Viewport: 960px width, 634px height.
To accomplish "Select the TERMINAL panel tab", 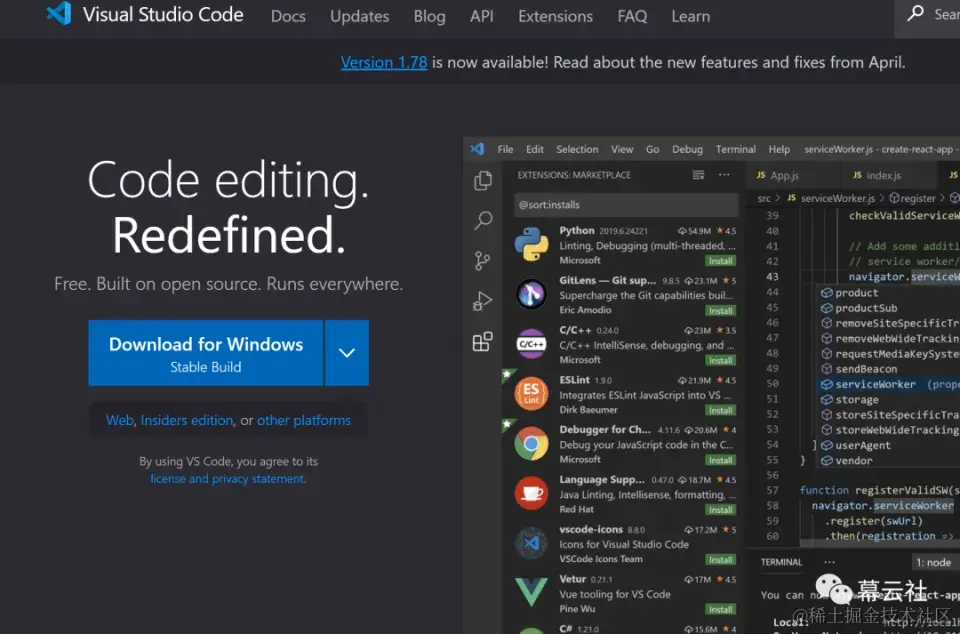I will [781, 562].
